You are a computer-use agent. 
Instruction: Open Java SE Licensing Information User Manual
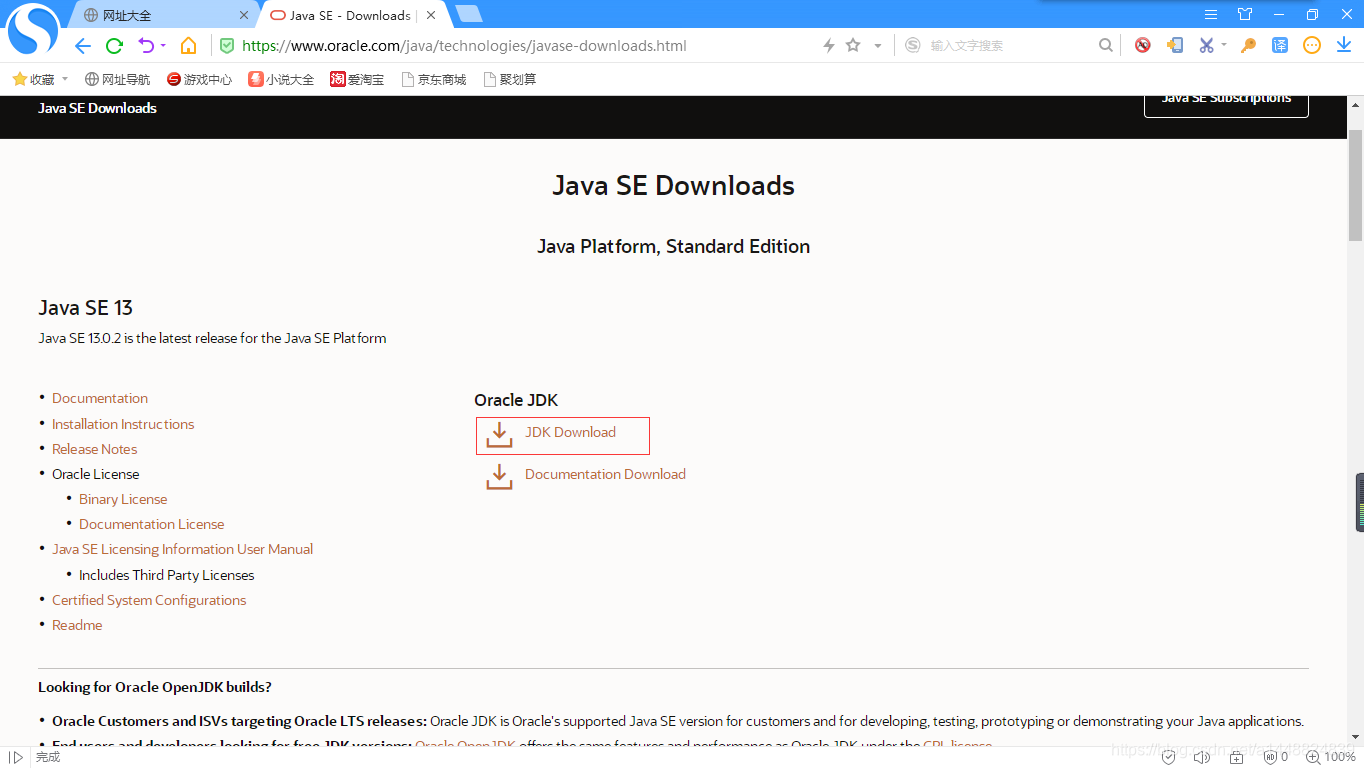pyautogui.click(x=182, y=549)
